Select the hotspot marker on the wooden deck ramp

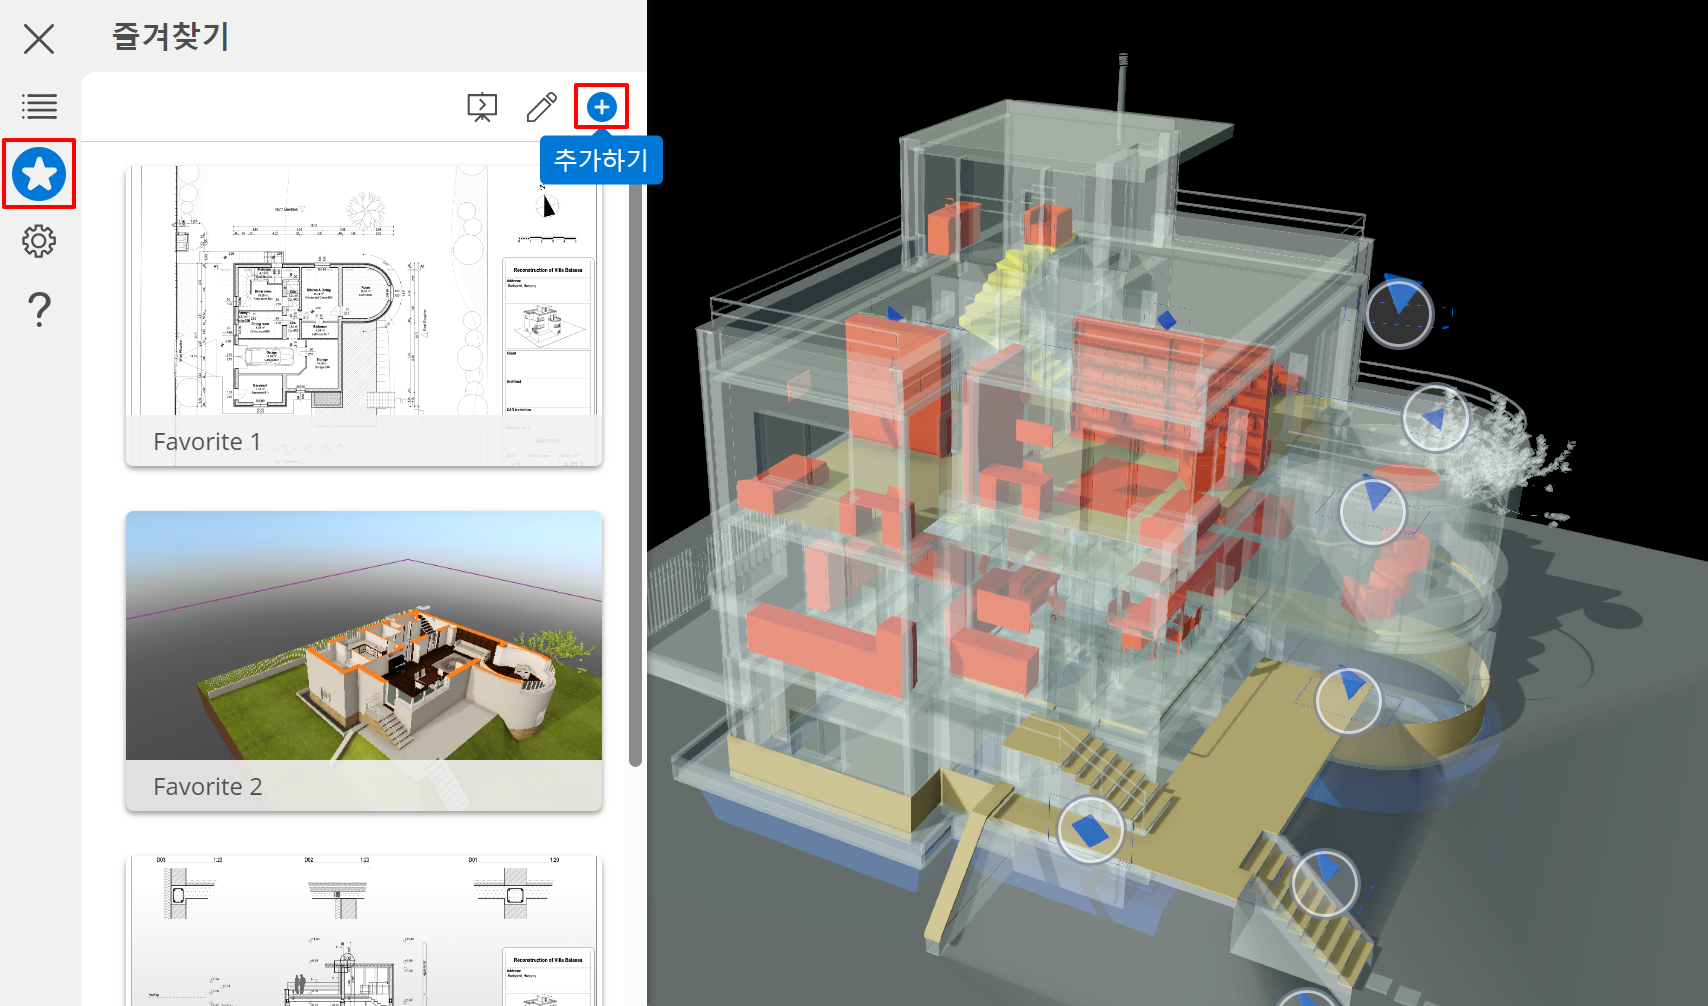1349,701
